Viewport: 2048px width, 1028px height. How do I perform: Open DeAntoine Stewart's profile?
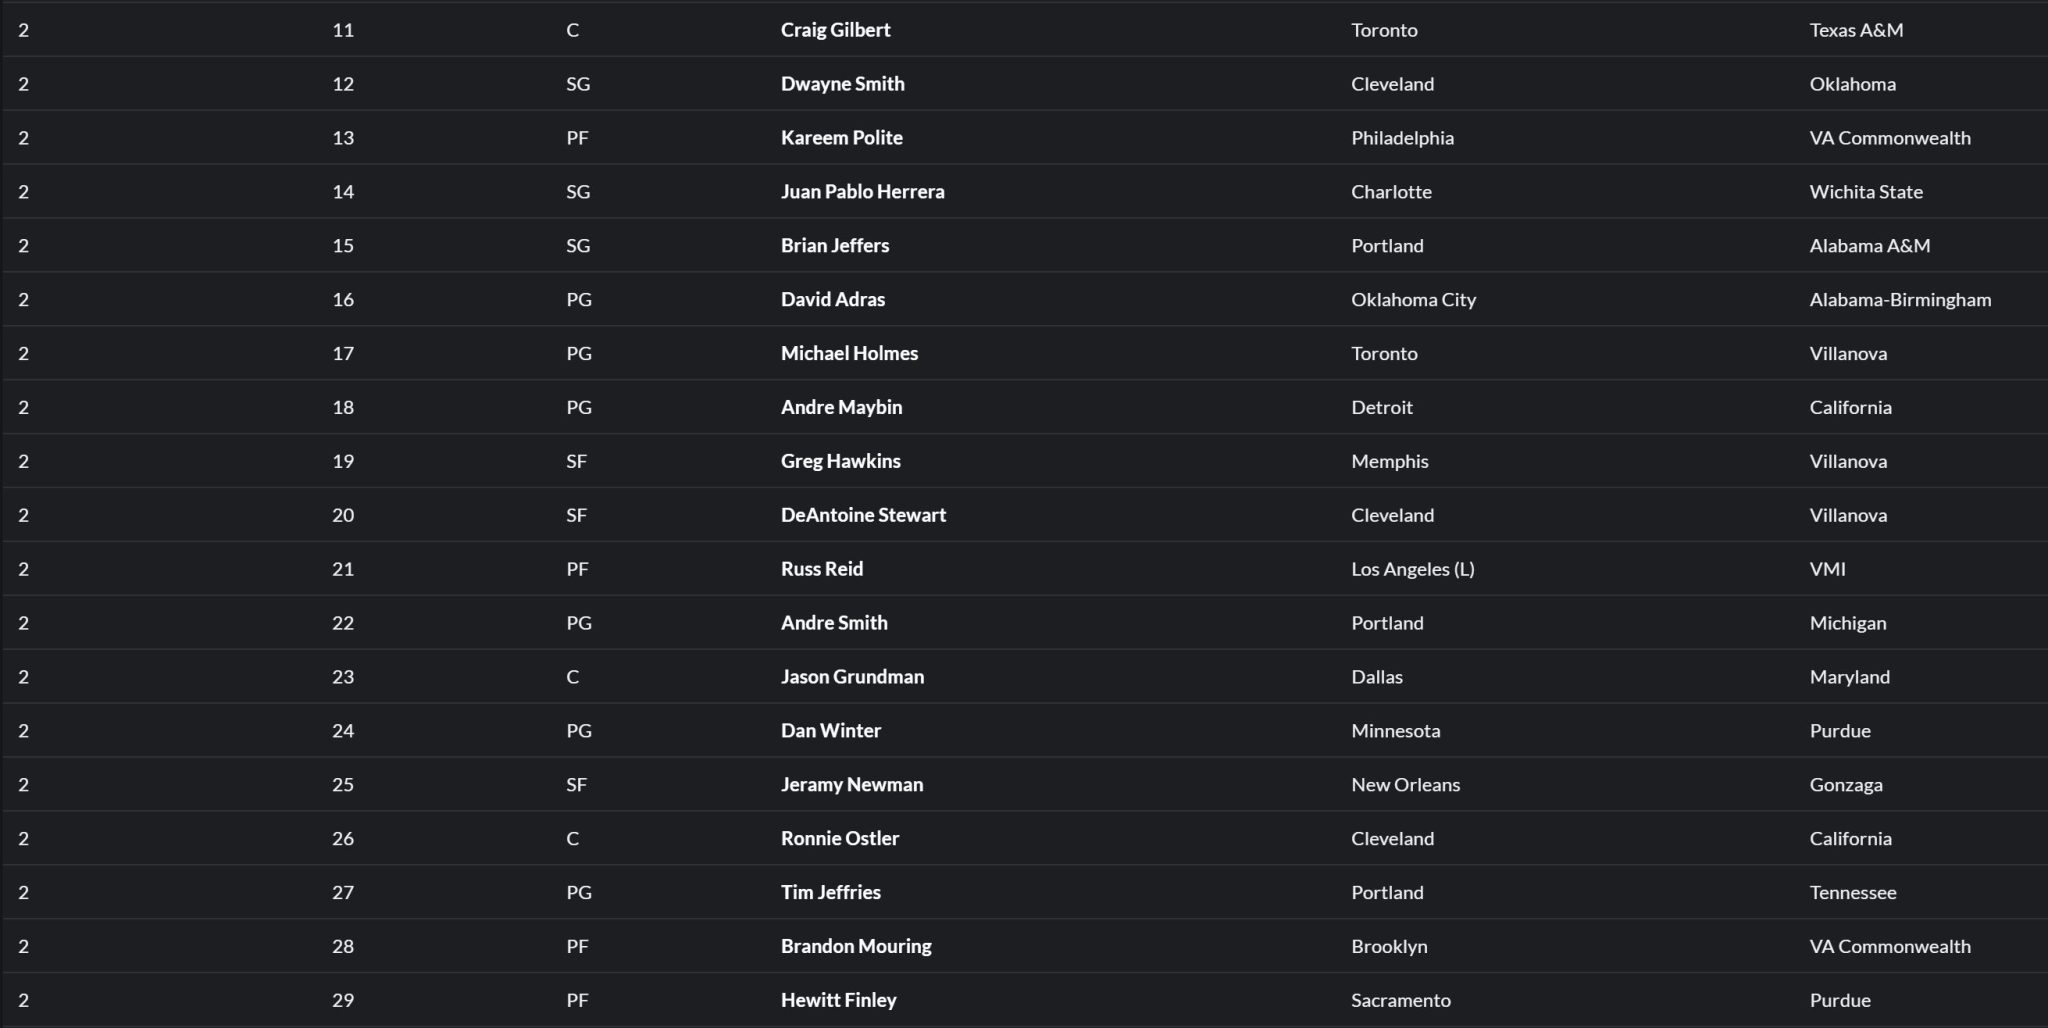click(863, 516)
